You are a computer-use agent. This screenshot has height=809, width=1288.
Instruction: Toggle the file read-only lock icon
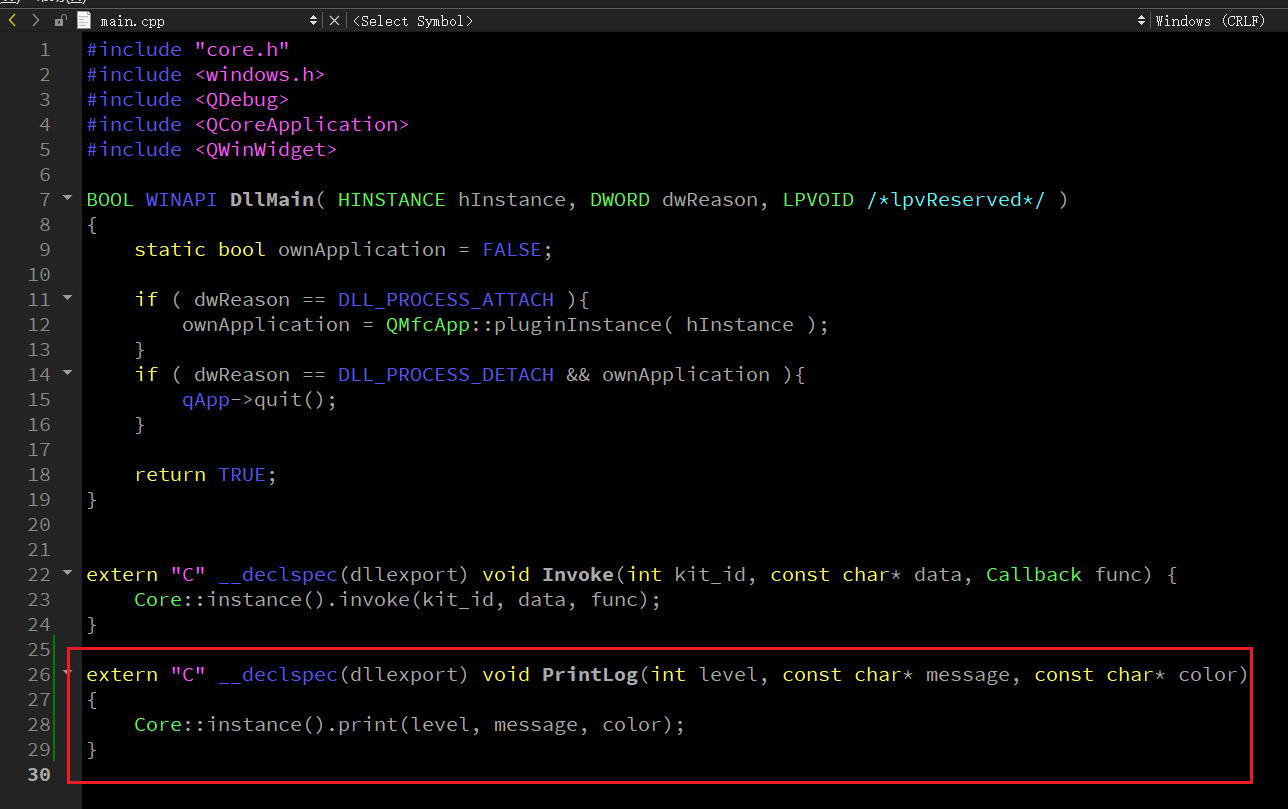61,20
